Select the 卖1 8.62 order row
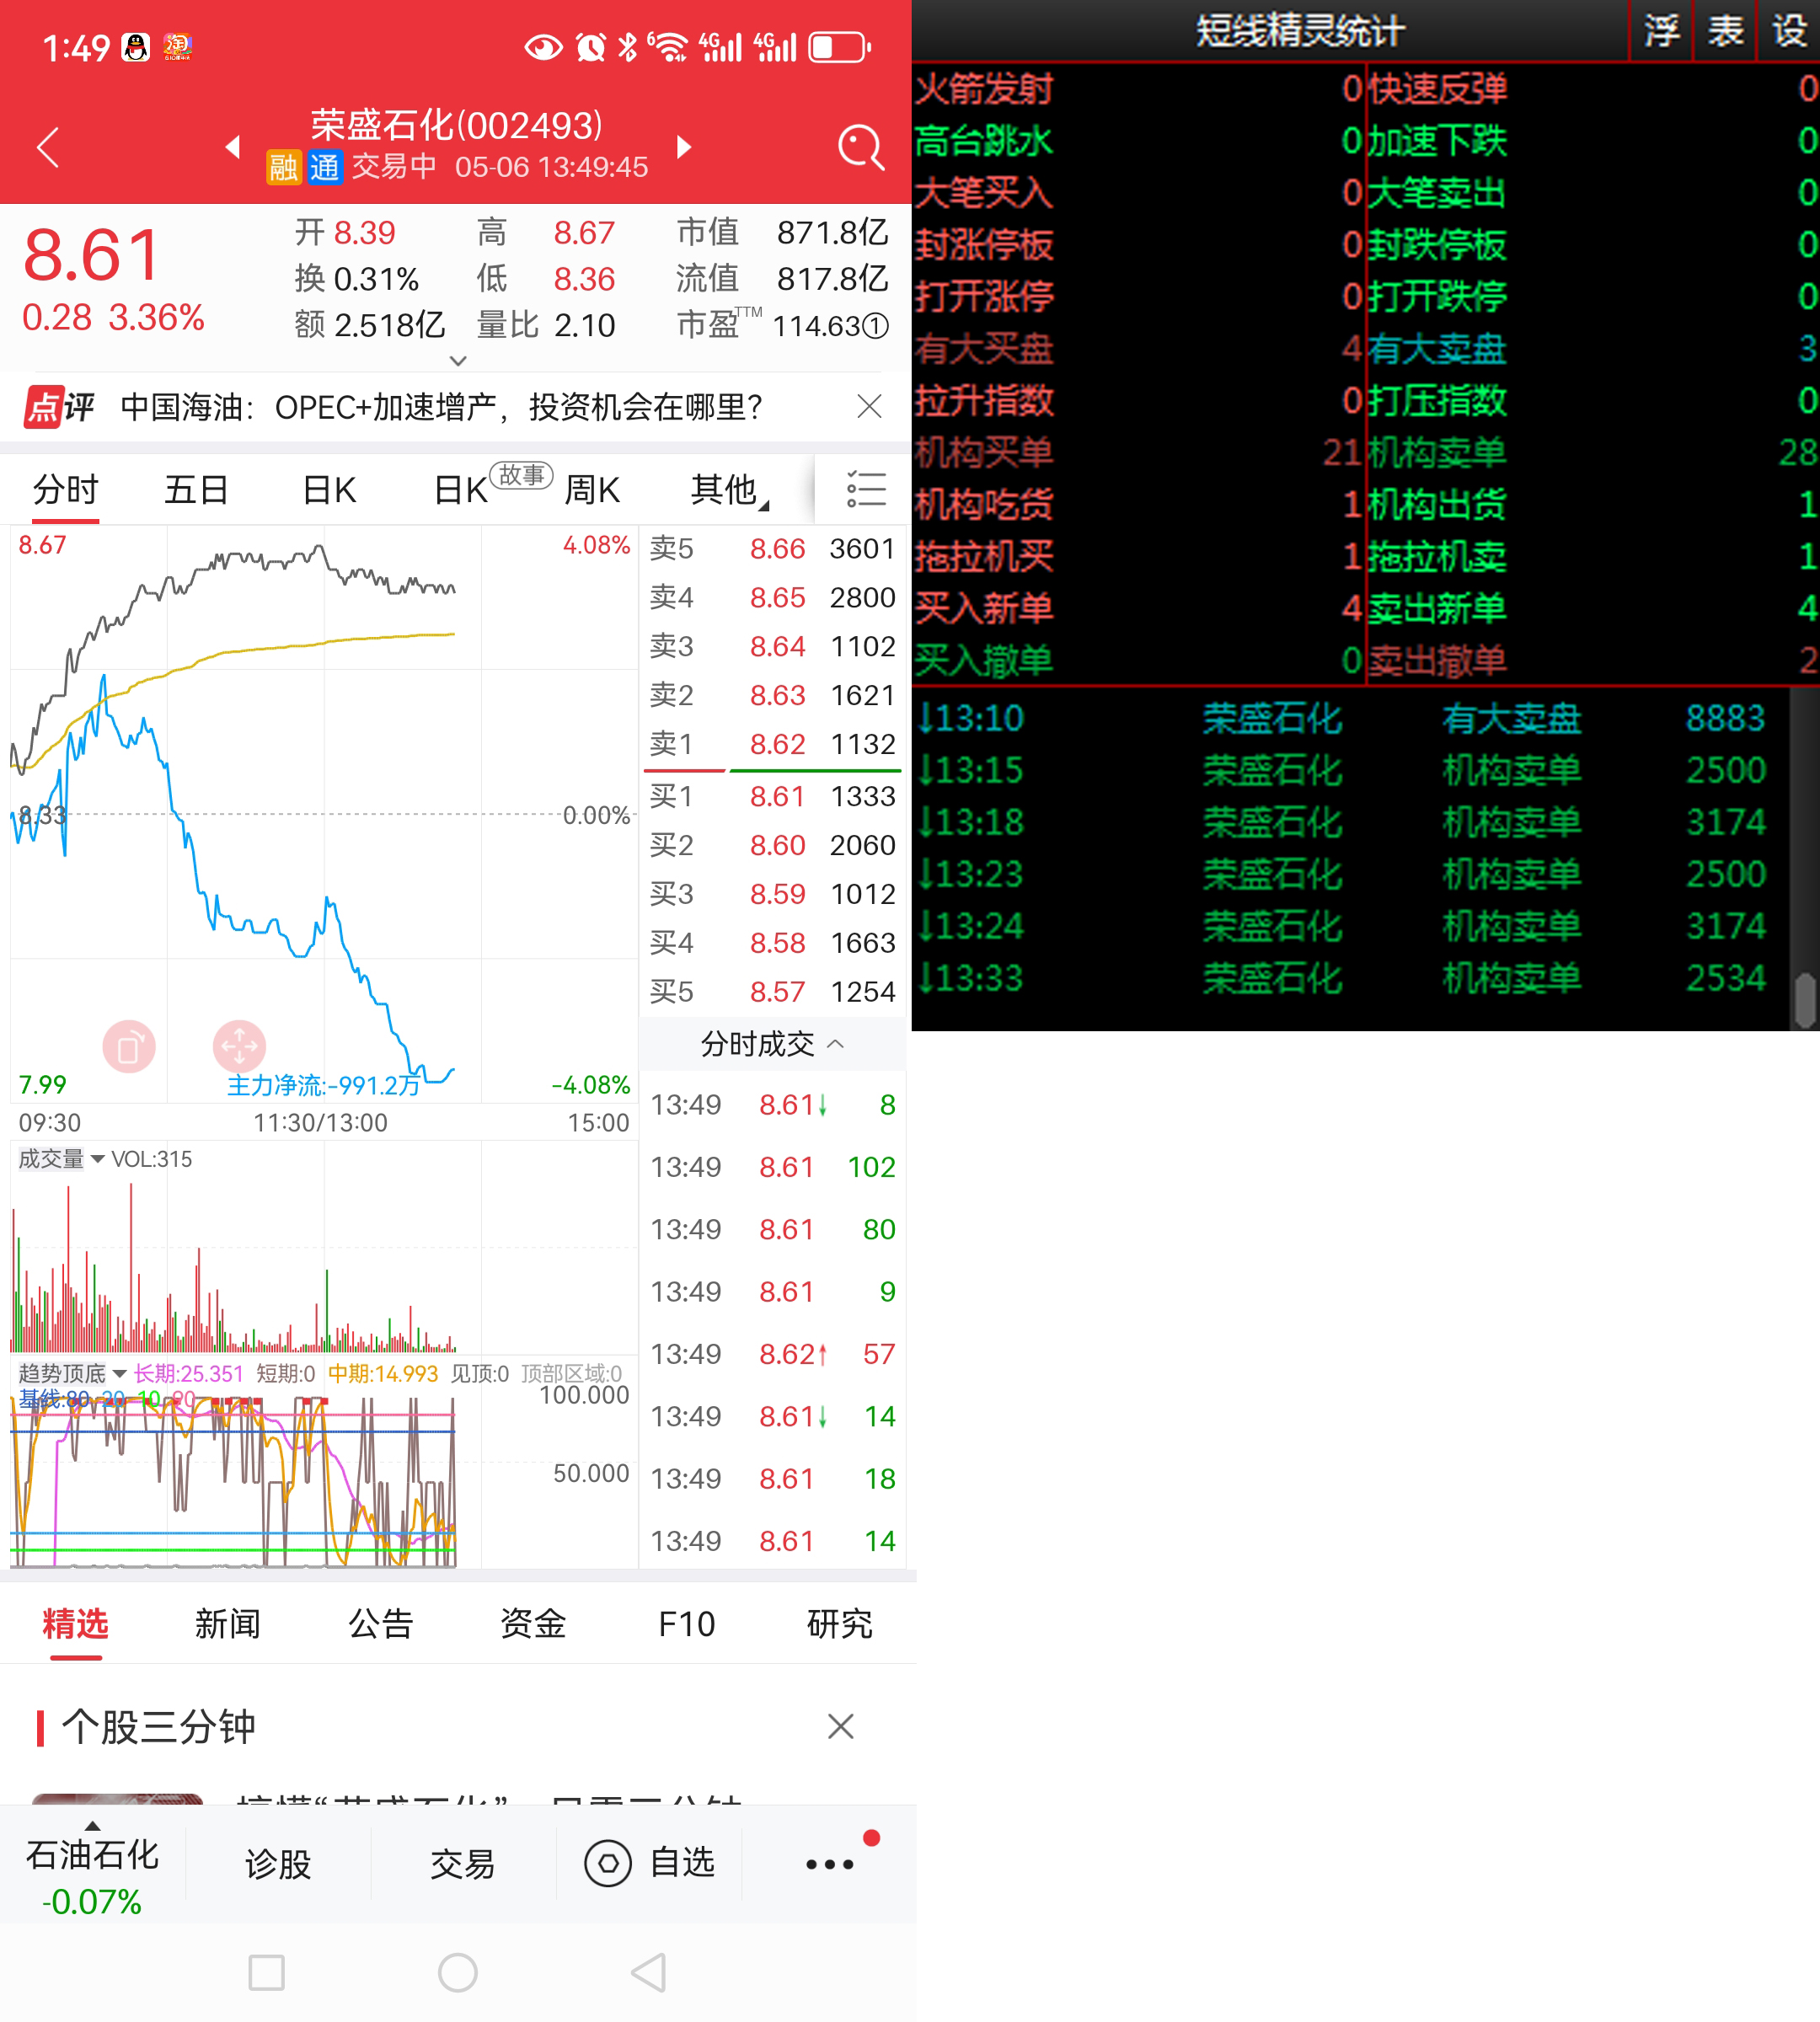 coord(772,744)
